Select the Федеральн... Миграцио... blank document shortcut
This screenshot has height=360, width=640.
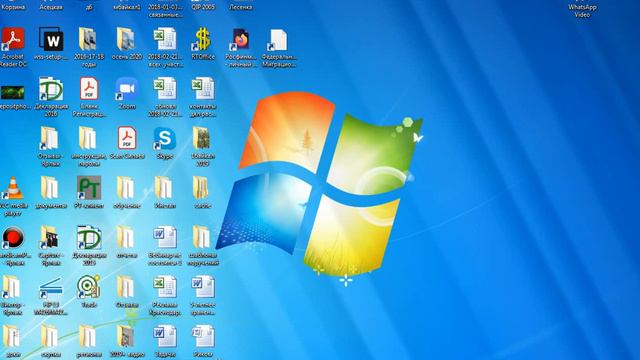[278, 40]
